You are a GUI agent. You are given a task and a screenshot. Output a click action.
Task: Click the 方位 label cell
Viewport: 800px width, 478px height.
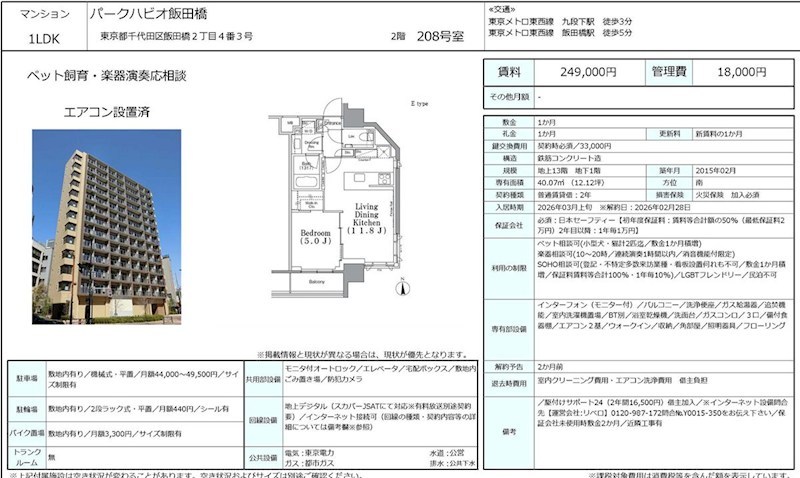669,183
